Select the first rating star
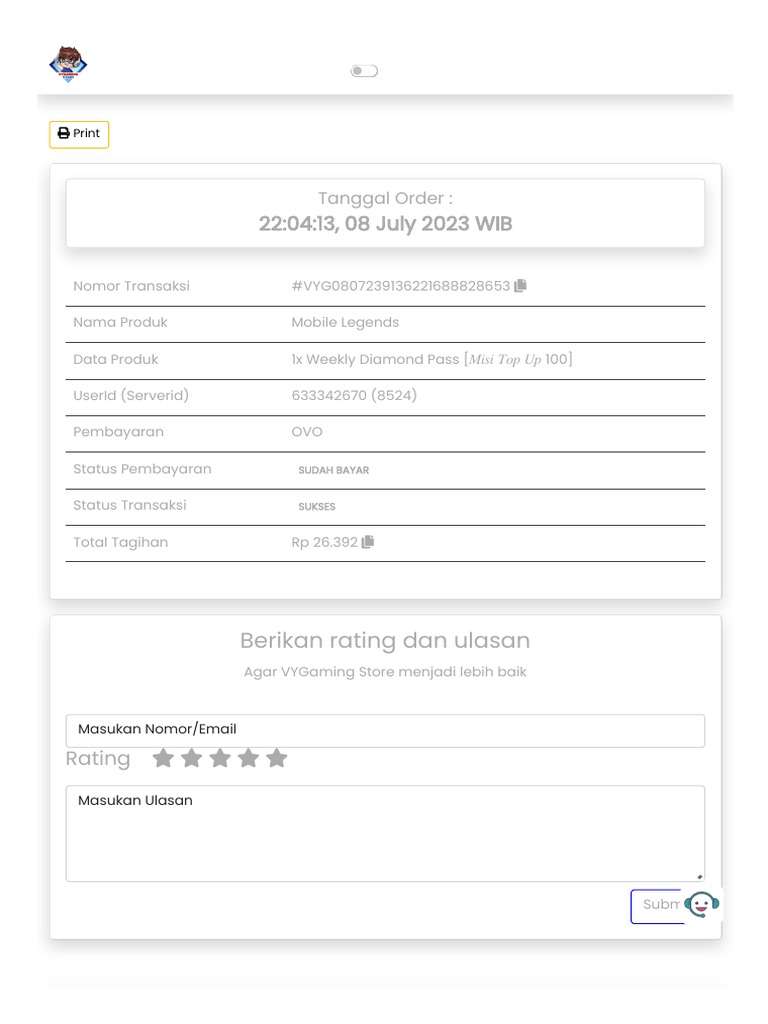 [162, 759]
